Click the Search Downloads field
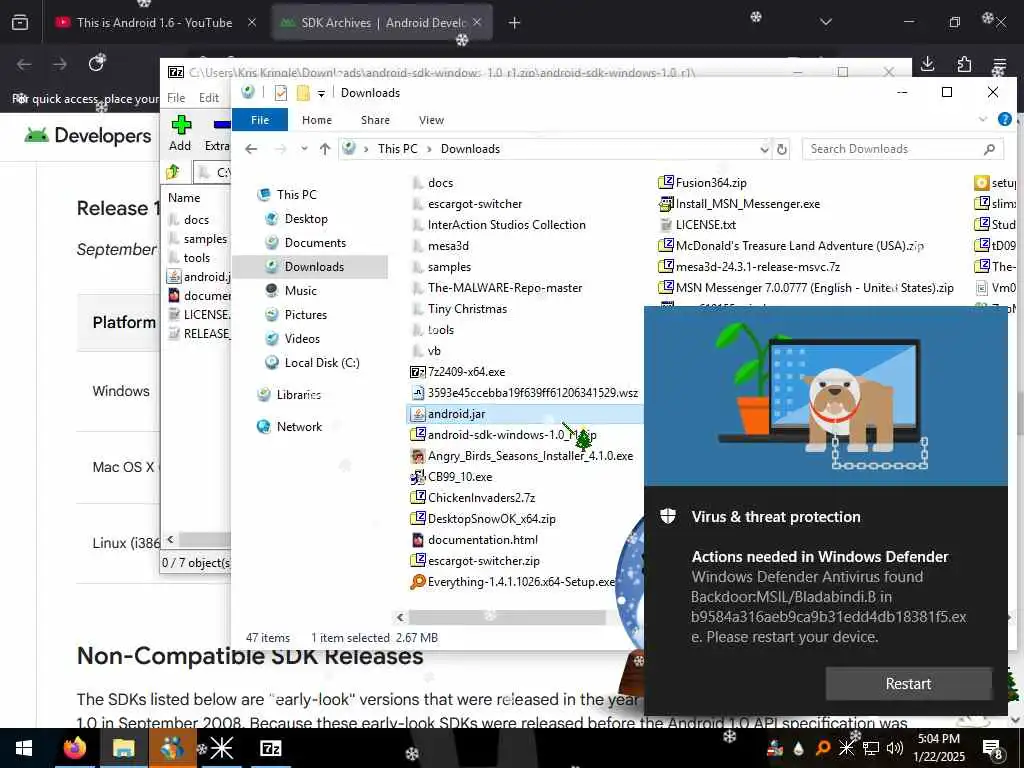Screen dimensions: 1024x768 (901, 149)
